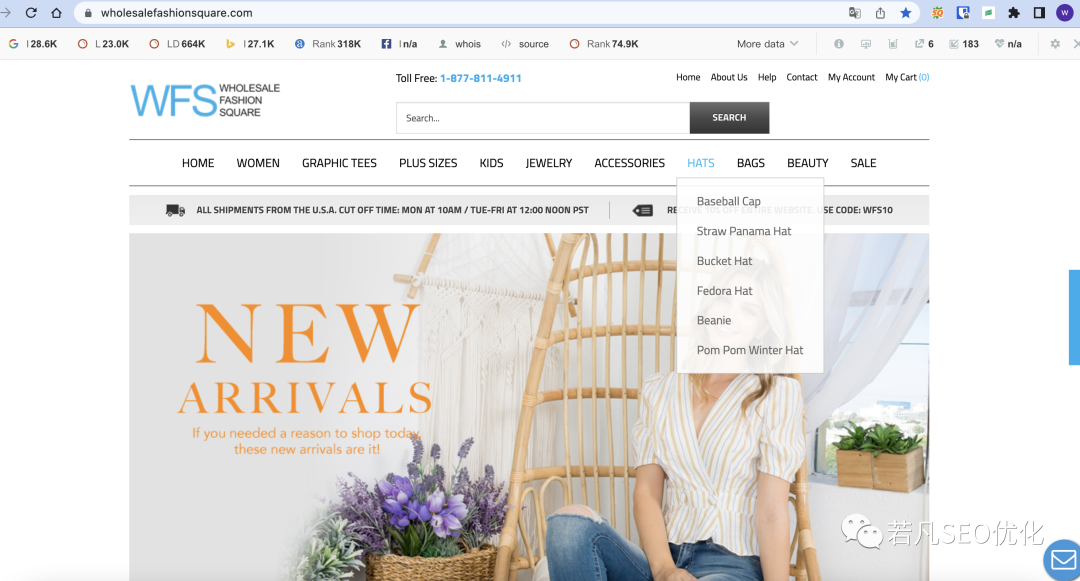Click the HATS menu item
Screen dimensions: 1080x581
(700, 163)
